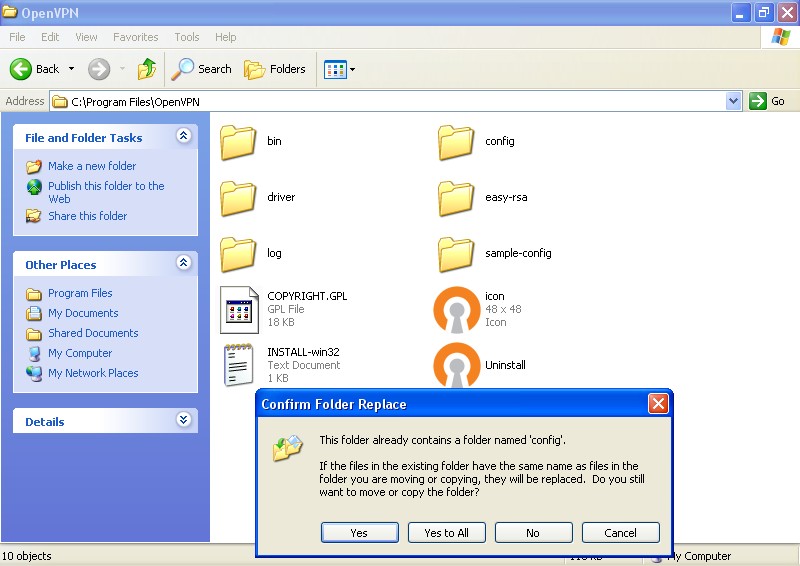The image size is (800, 566).
Task: Collapse the File and Folder Tasks panel
Action: tap(184, 135)
